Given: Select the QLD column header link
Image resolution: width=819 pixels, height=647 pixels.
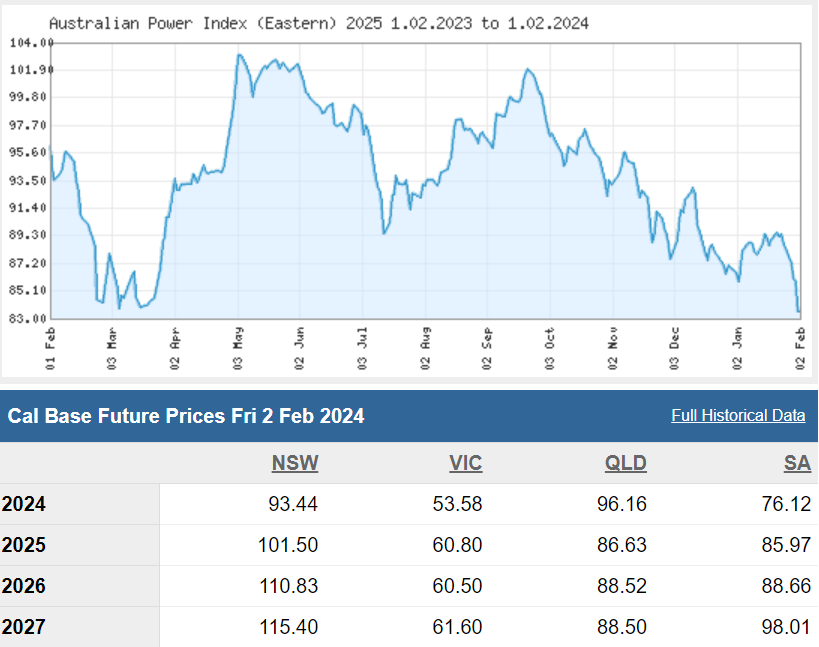Looking at the screenshot, I should [625, 463].
